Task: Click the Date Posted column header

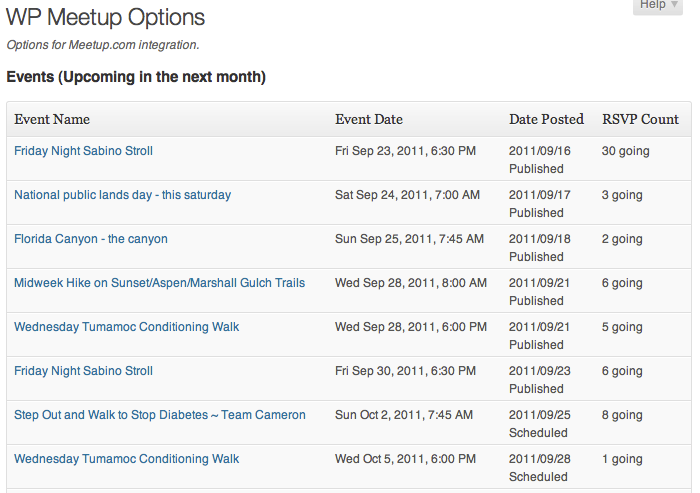Action: [x=546, y=119]
